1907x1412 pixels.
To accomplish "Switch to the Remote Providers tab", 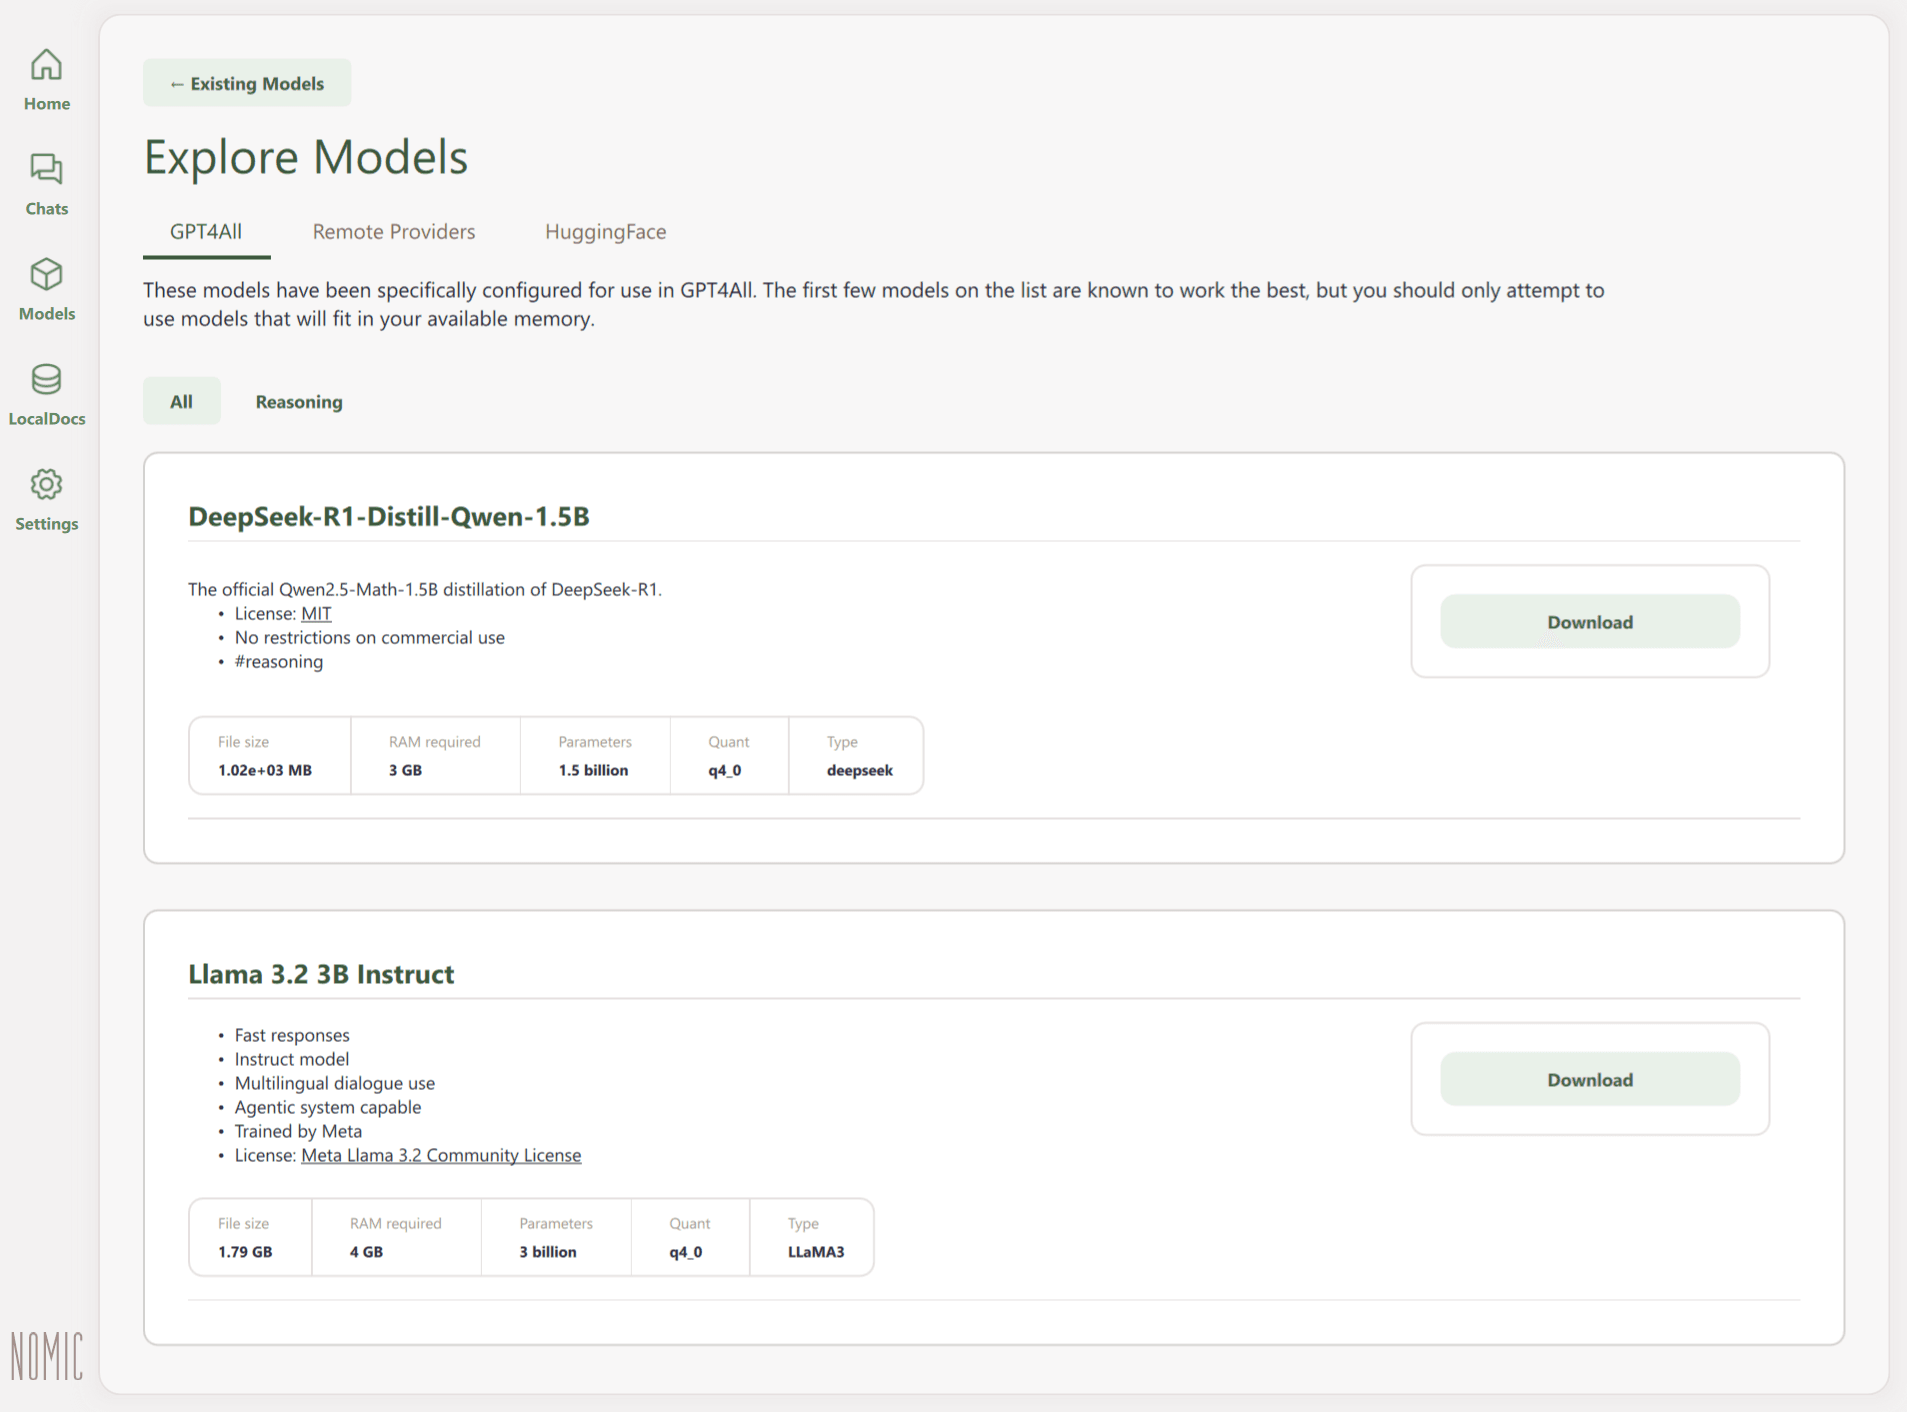I will 393,232.
